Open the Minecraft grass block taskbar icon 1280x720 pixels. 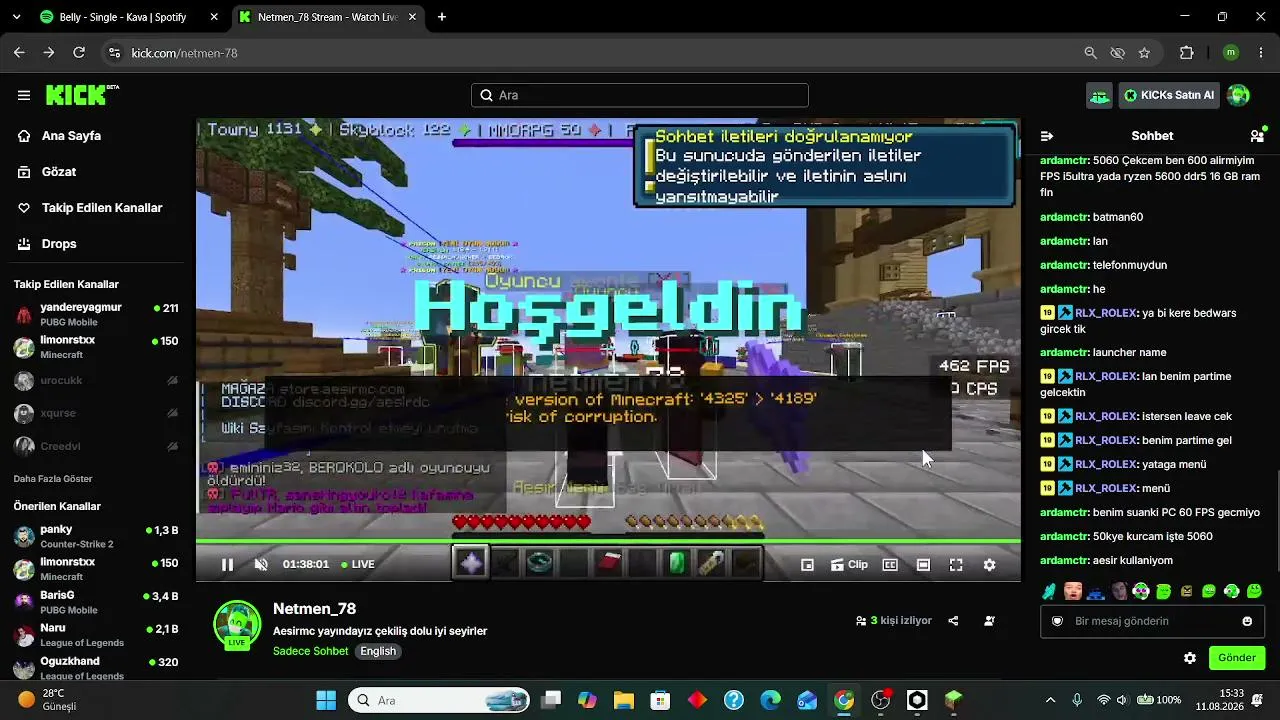[954, 700]
